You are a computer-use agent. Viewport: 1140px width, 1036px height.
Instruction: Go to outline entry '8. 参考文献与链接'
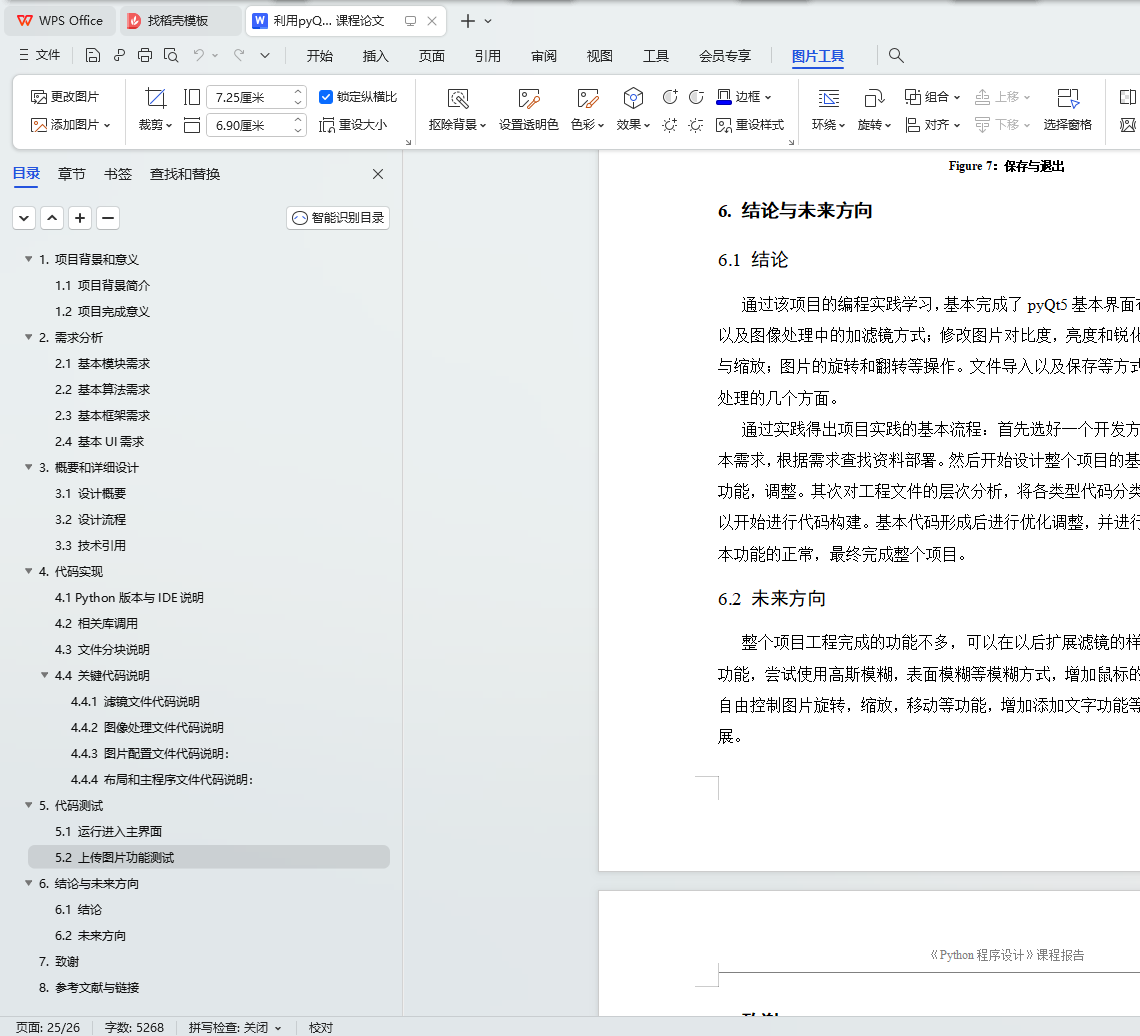88,987
